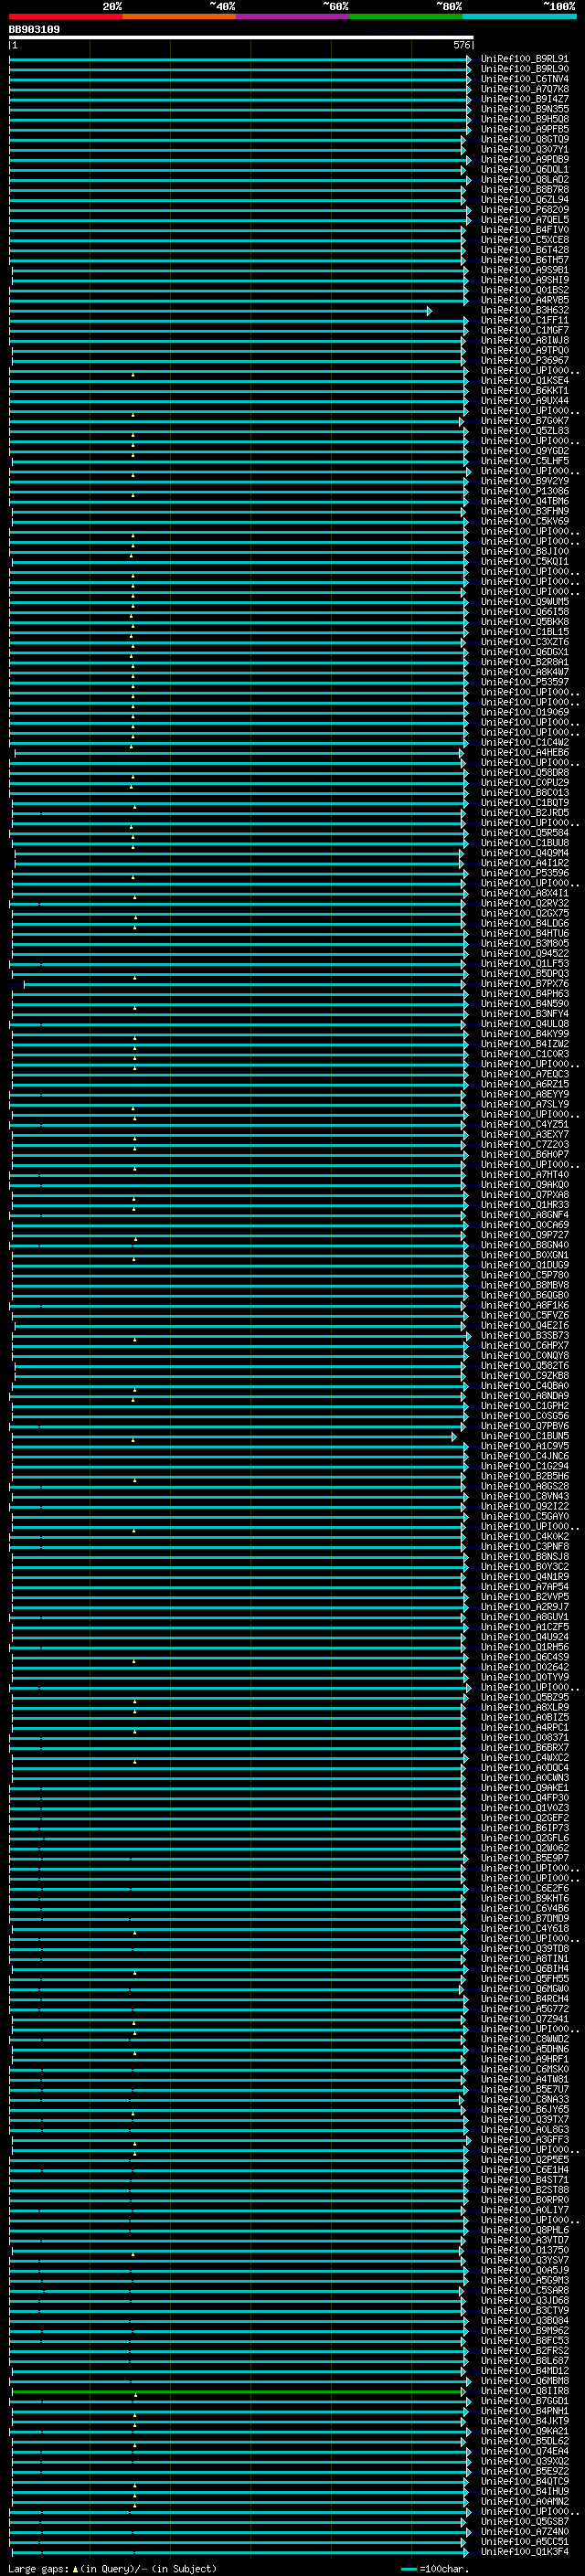Screen dimensions: 585x2576
Task: Select the UniRef100_Q01BS2 label
Action: coord(524,290)
